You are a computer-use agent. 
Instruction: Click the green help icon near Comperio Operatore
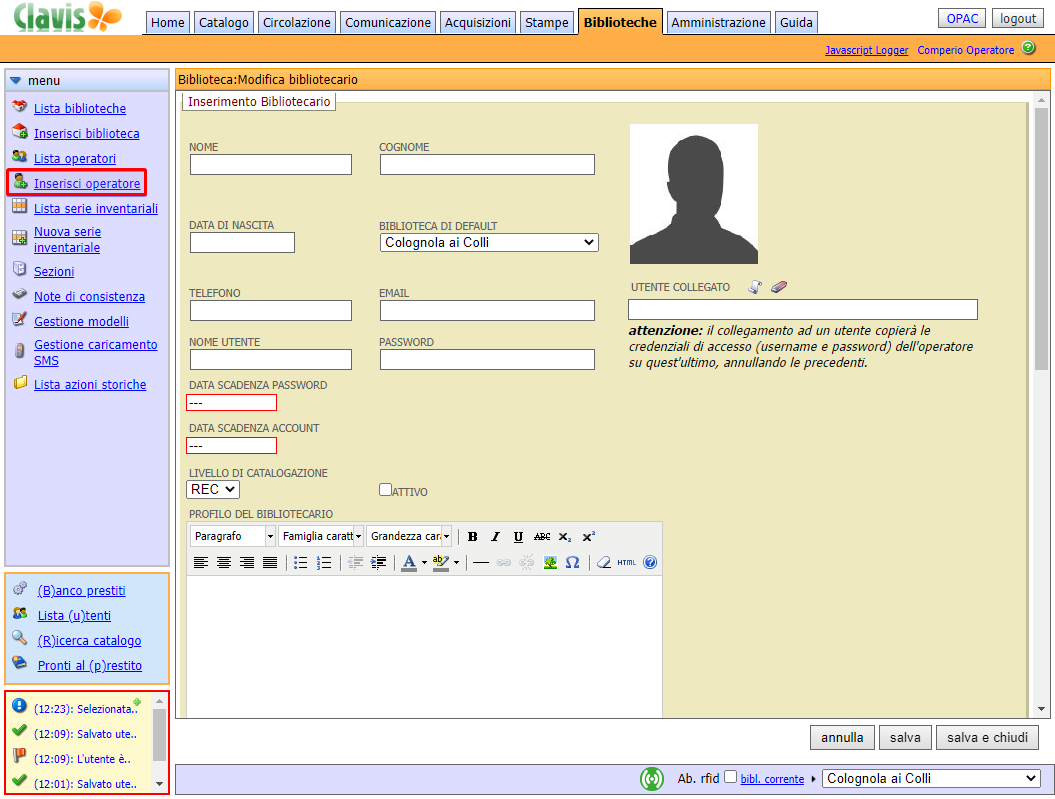(x=1028, y=48)
